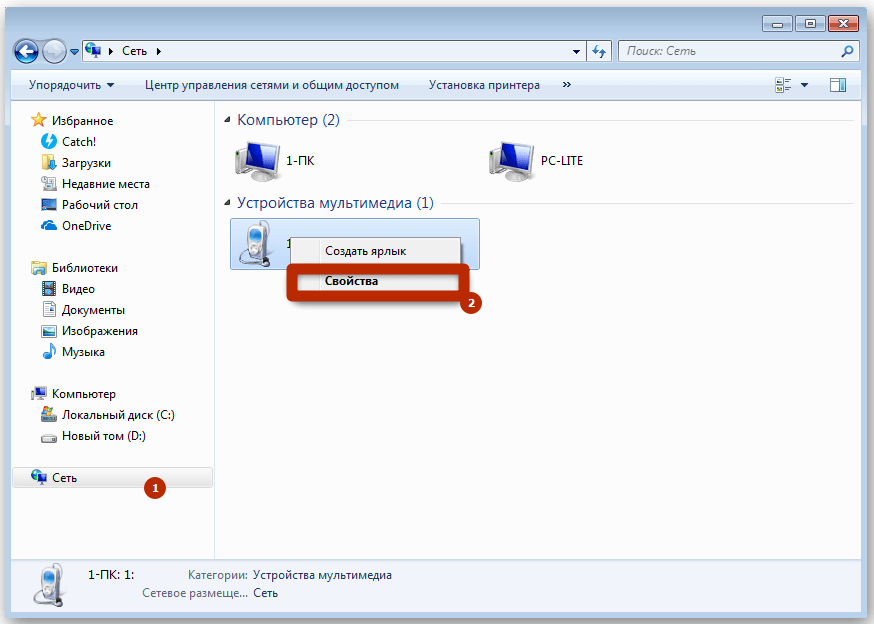Click Центр управления сетями и общим доступом
Screen dimensions: 874x624
click(272, 85)
